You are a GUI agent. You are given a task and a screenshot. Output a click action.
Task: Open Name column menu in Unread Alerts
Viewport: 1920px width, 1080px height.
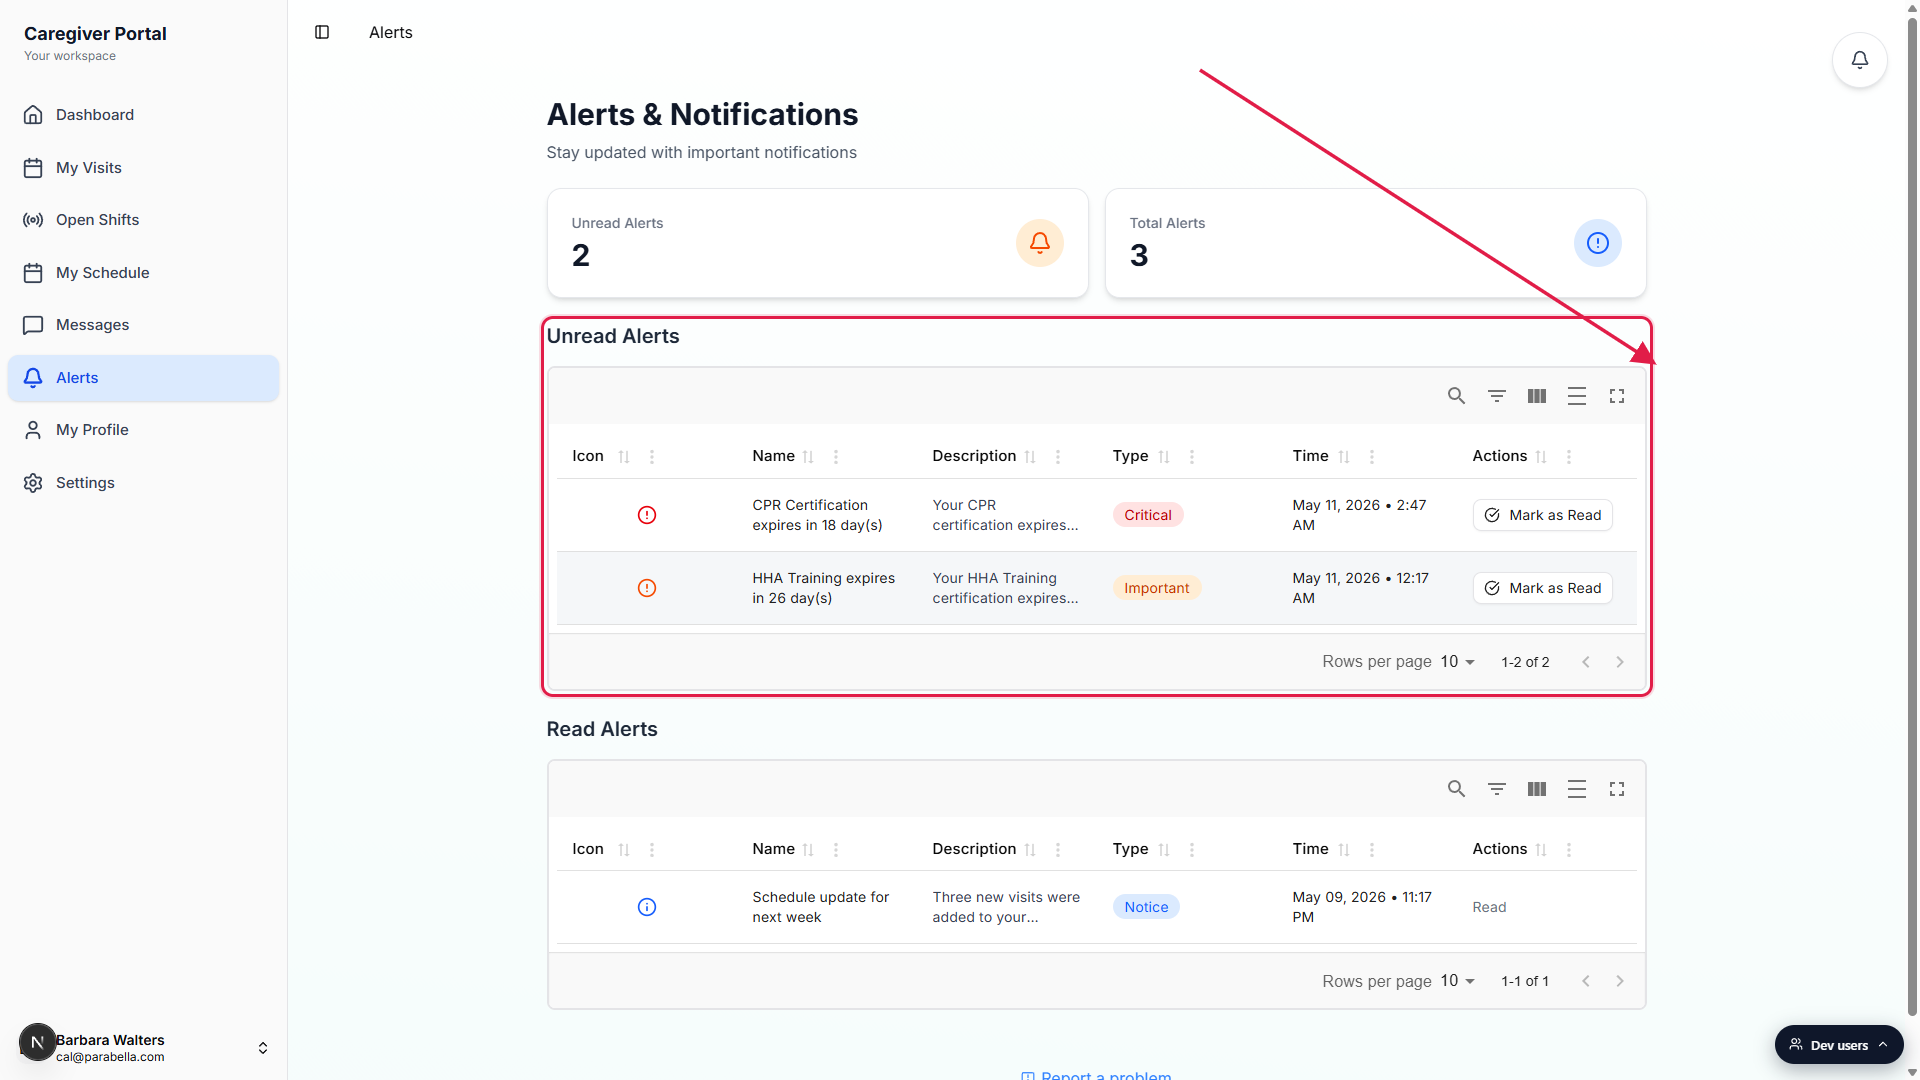click(836, 457)
